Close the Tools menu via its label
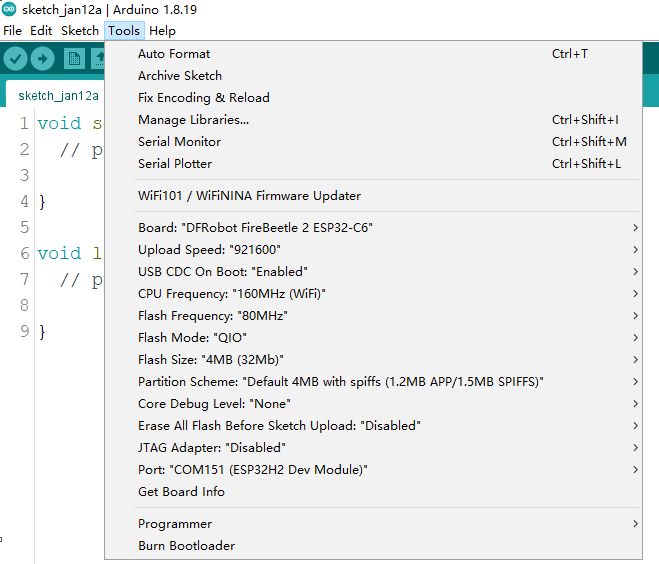 124,31
